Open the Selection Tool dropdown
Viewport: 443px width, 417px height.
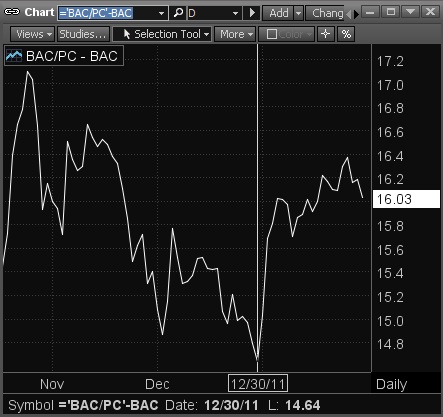[x=162, y=34]
